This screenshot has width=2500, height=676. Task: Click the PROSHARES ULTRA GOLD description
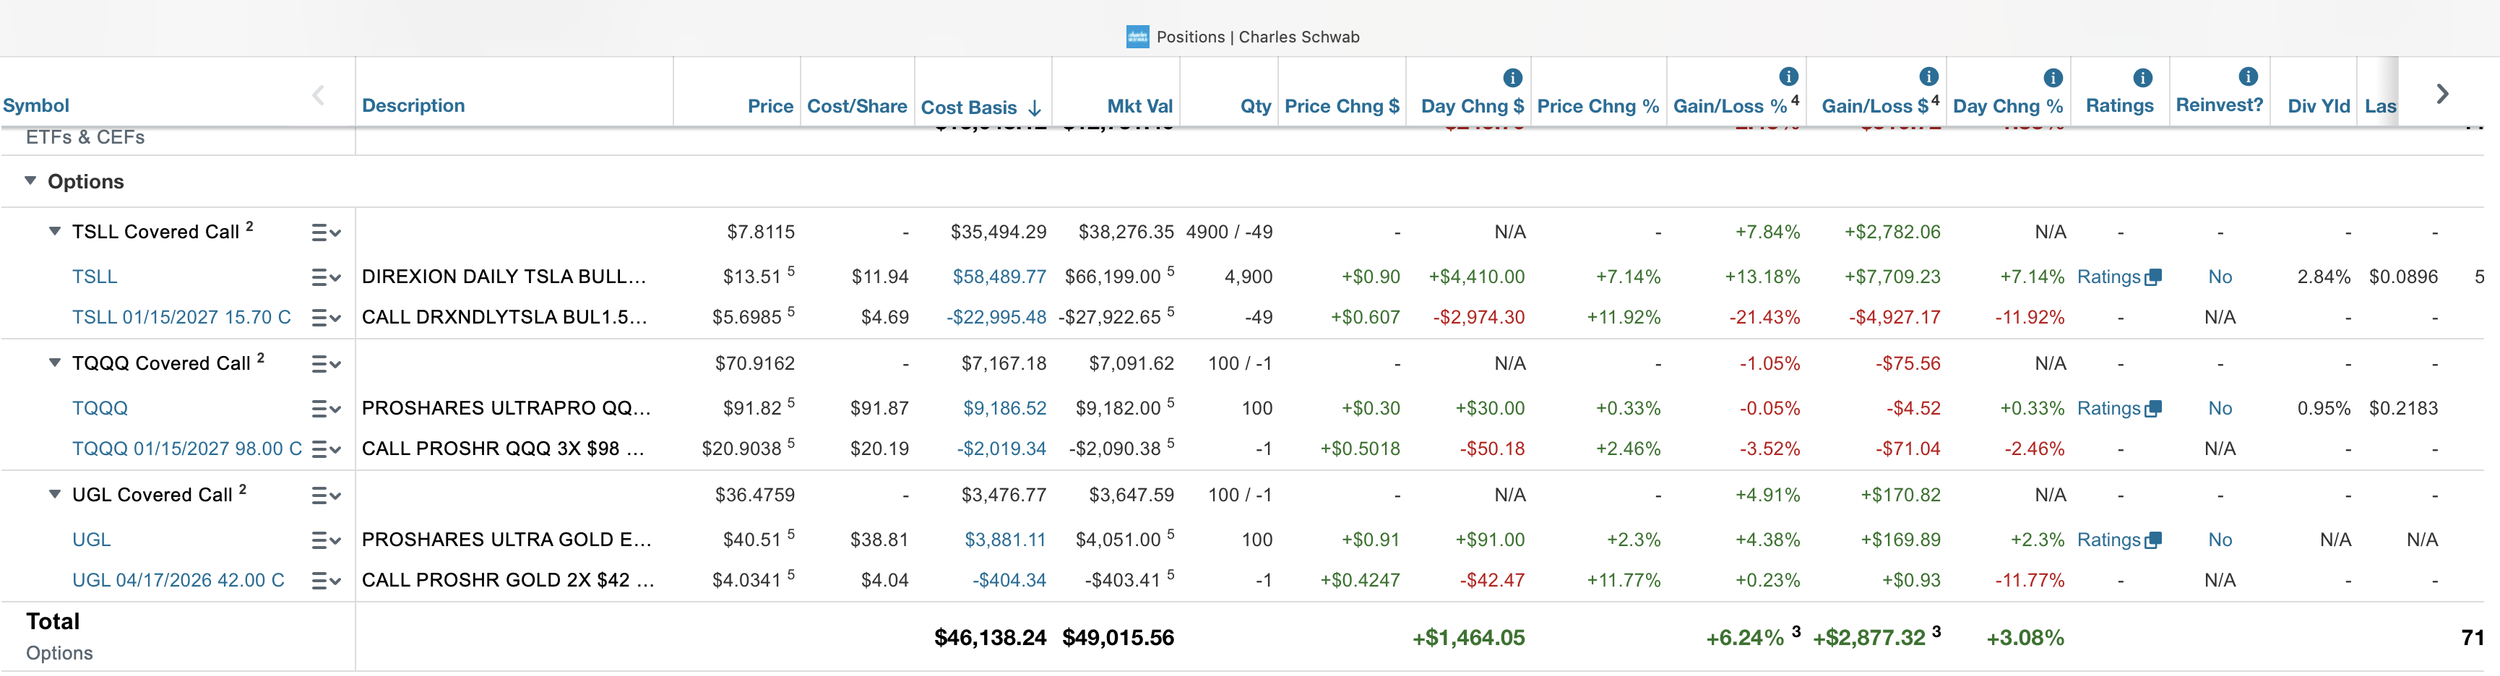[x=507, y=540]
